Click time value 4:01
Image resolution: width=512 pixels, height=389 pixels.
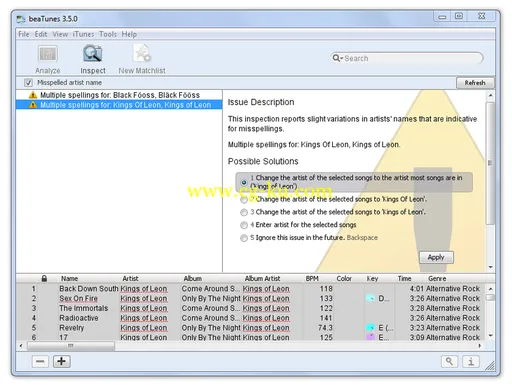click(x=416, y=289)
